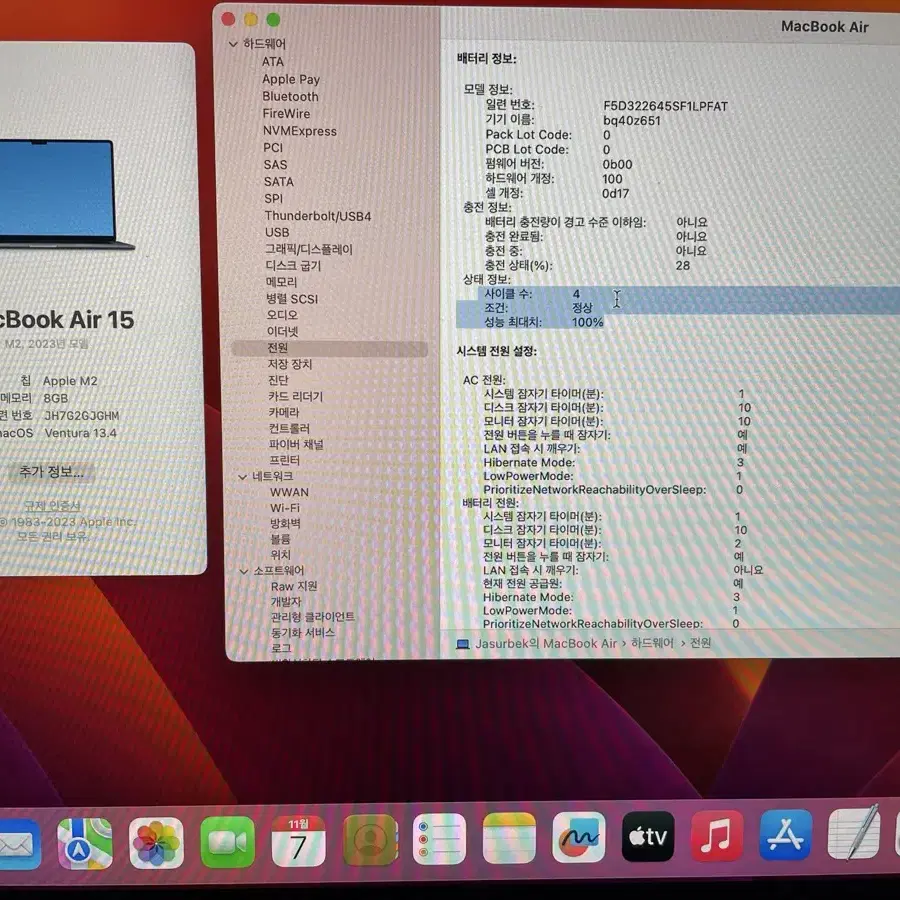Collapse the 하드웨어 section in sidebar
This screenshot has width=900, height=900.
point(233,44)
